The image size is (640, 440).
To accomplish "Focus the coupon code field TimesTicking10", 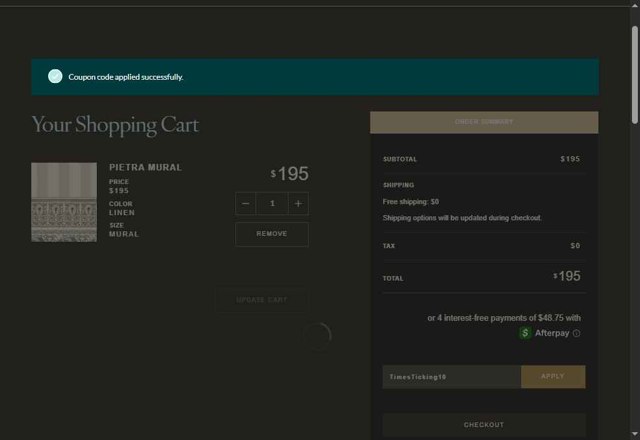I will [451, 377].
